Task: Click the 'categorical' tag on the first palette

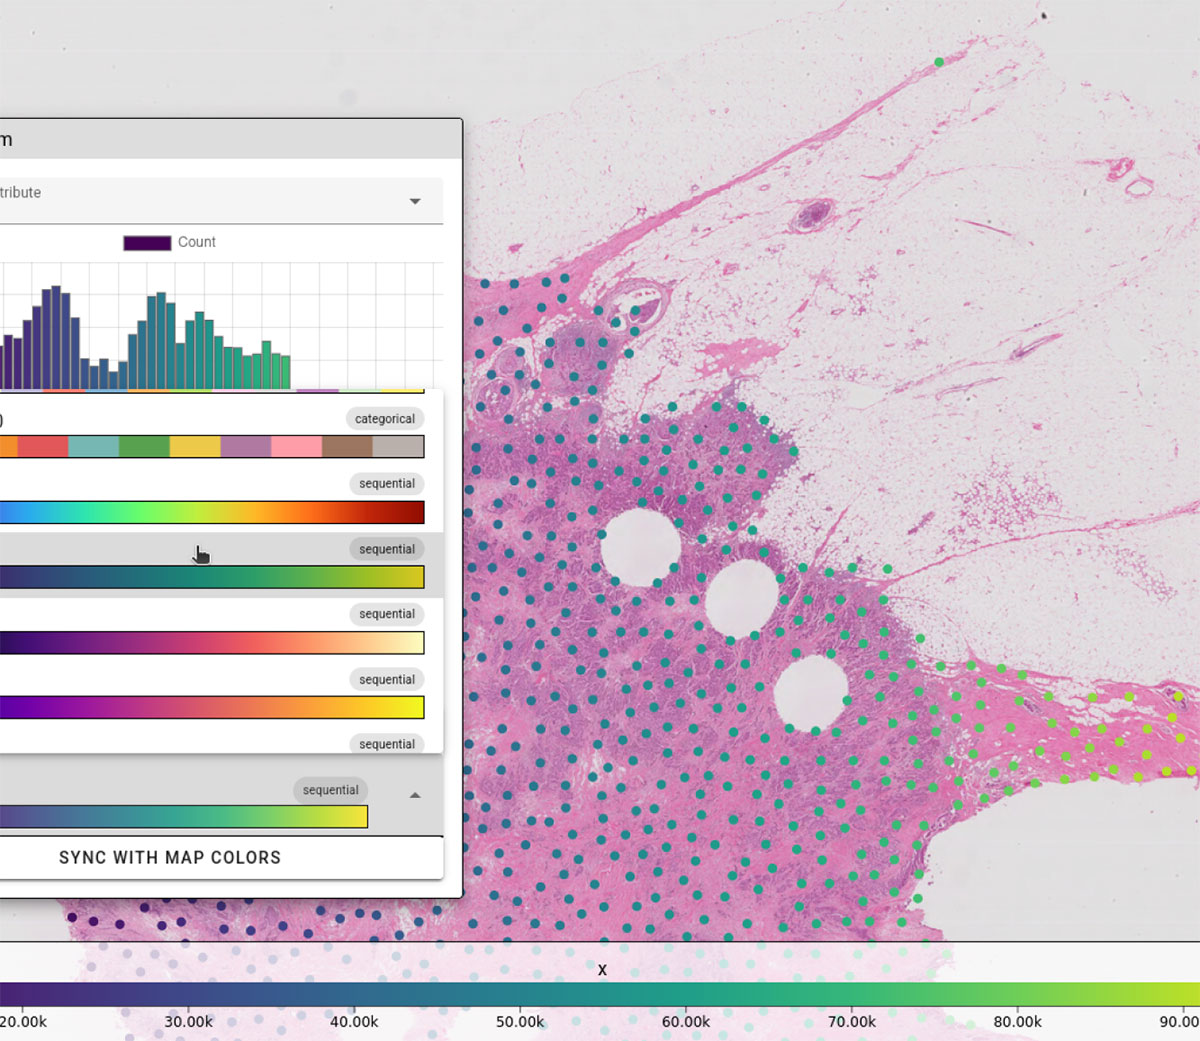Action: (x=384, y=418)
